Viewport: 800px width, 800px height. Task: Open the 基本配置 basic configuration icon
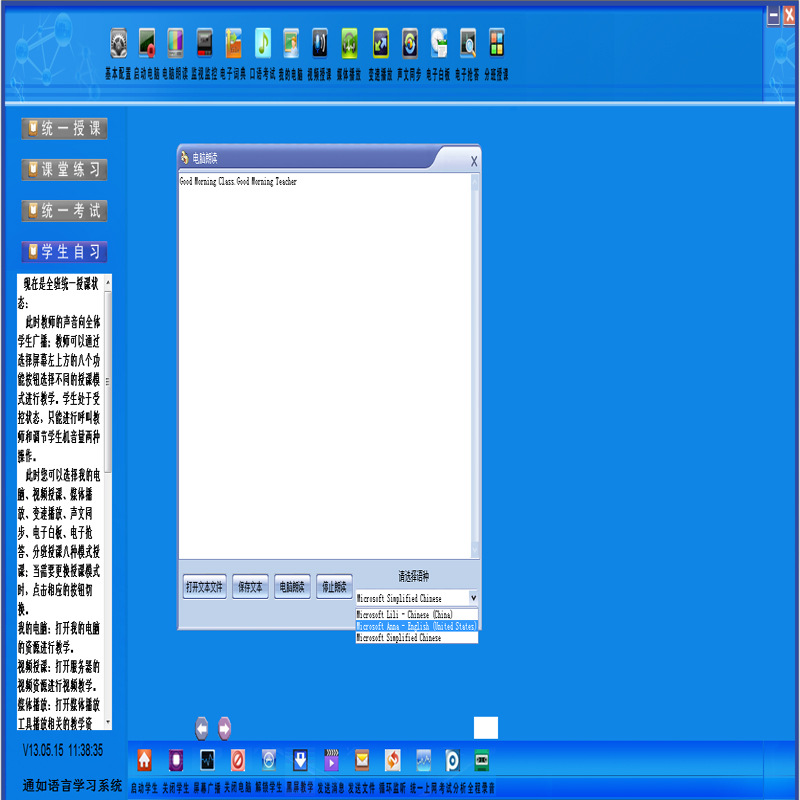(118, 45)
